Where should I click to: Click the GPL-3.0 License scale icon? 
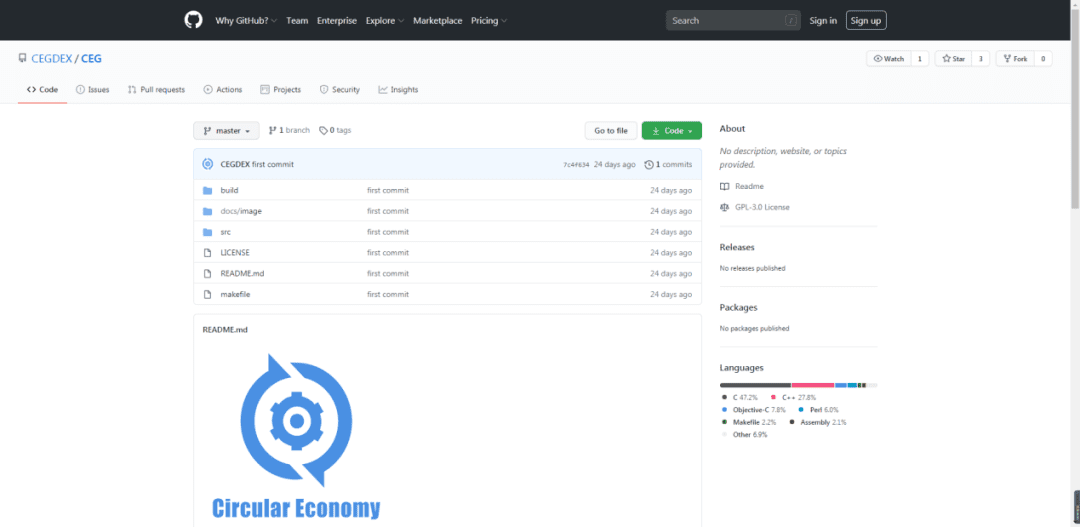724,207
